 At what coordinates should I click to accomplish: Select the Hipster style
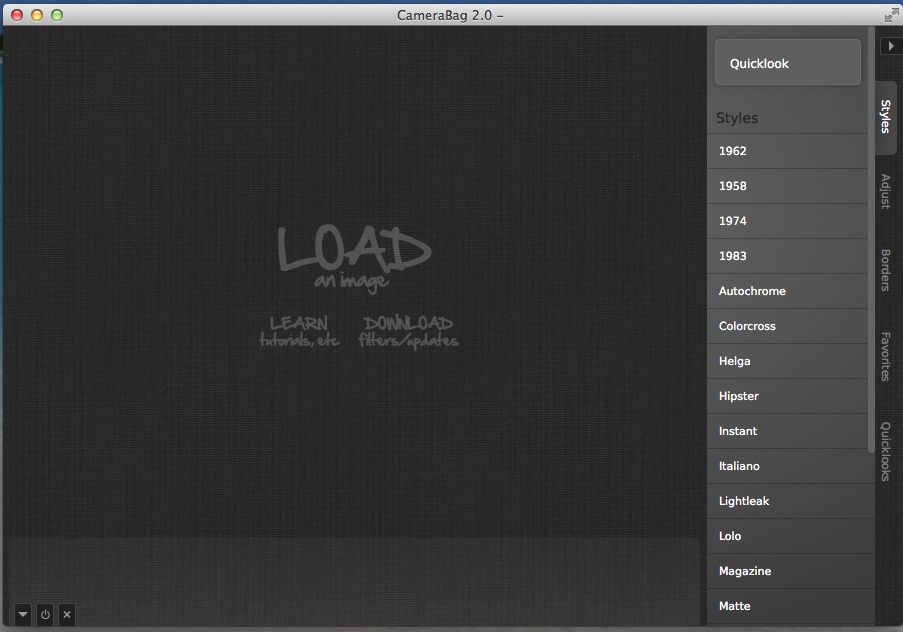coord(787,396)
